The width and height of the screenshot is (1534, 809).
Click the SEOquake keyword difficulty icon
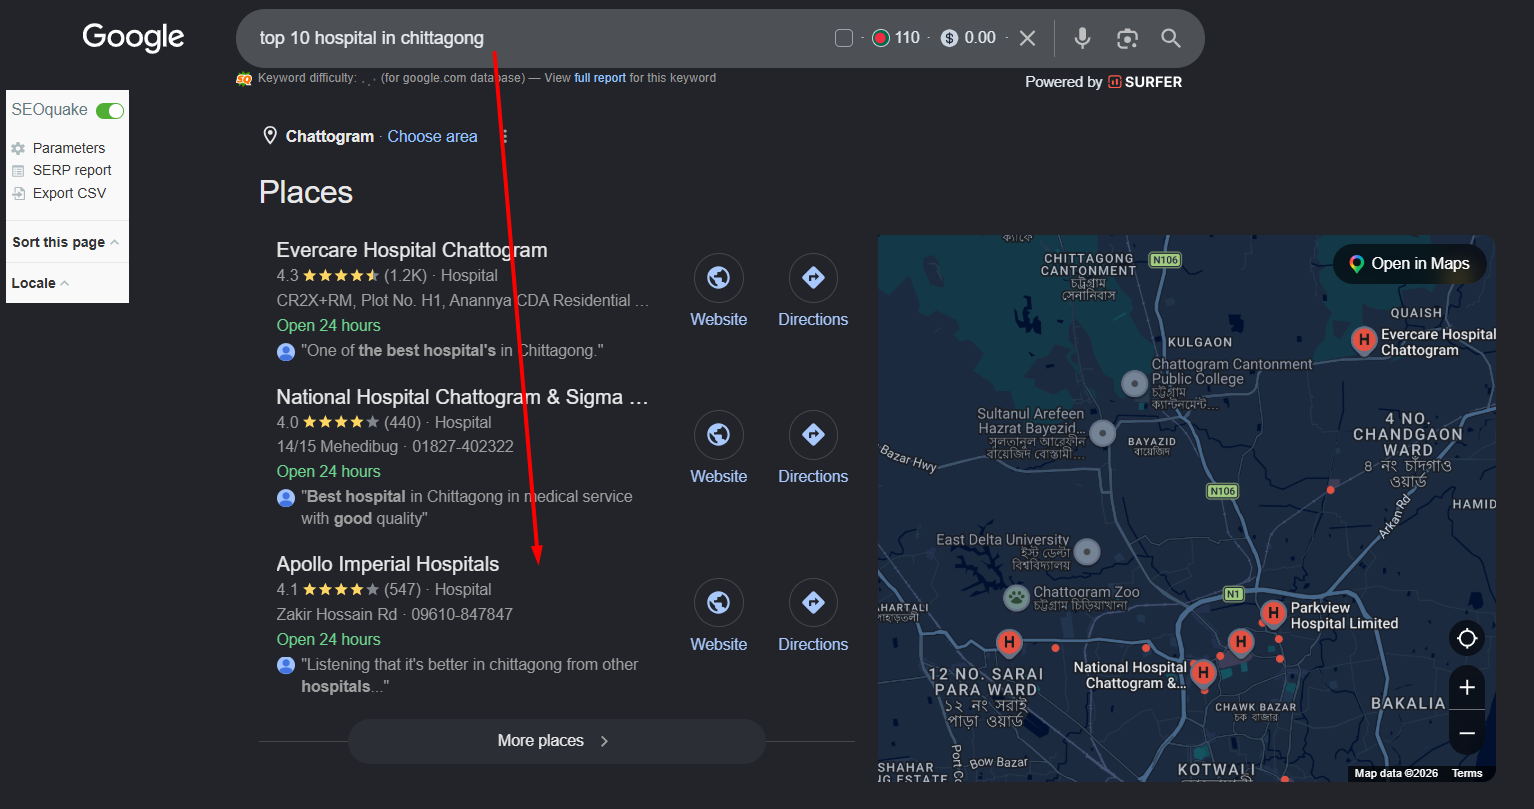(244, 79)
